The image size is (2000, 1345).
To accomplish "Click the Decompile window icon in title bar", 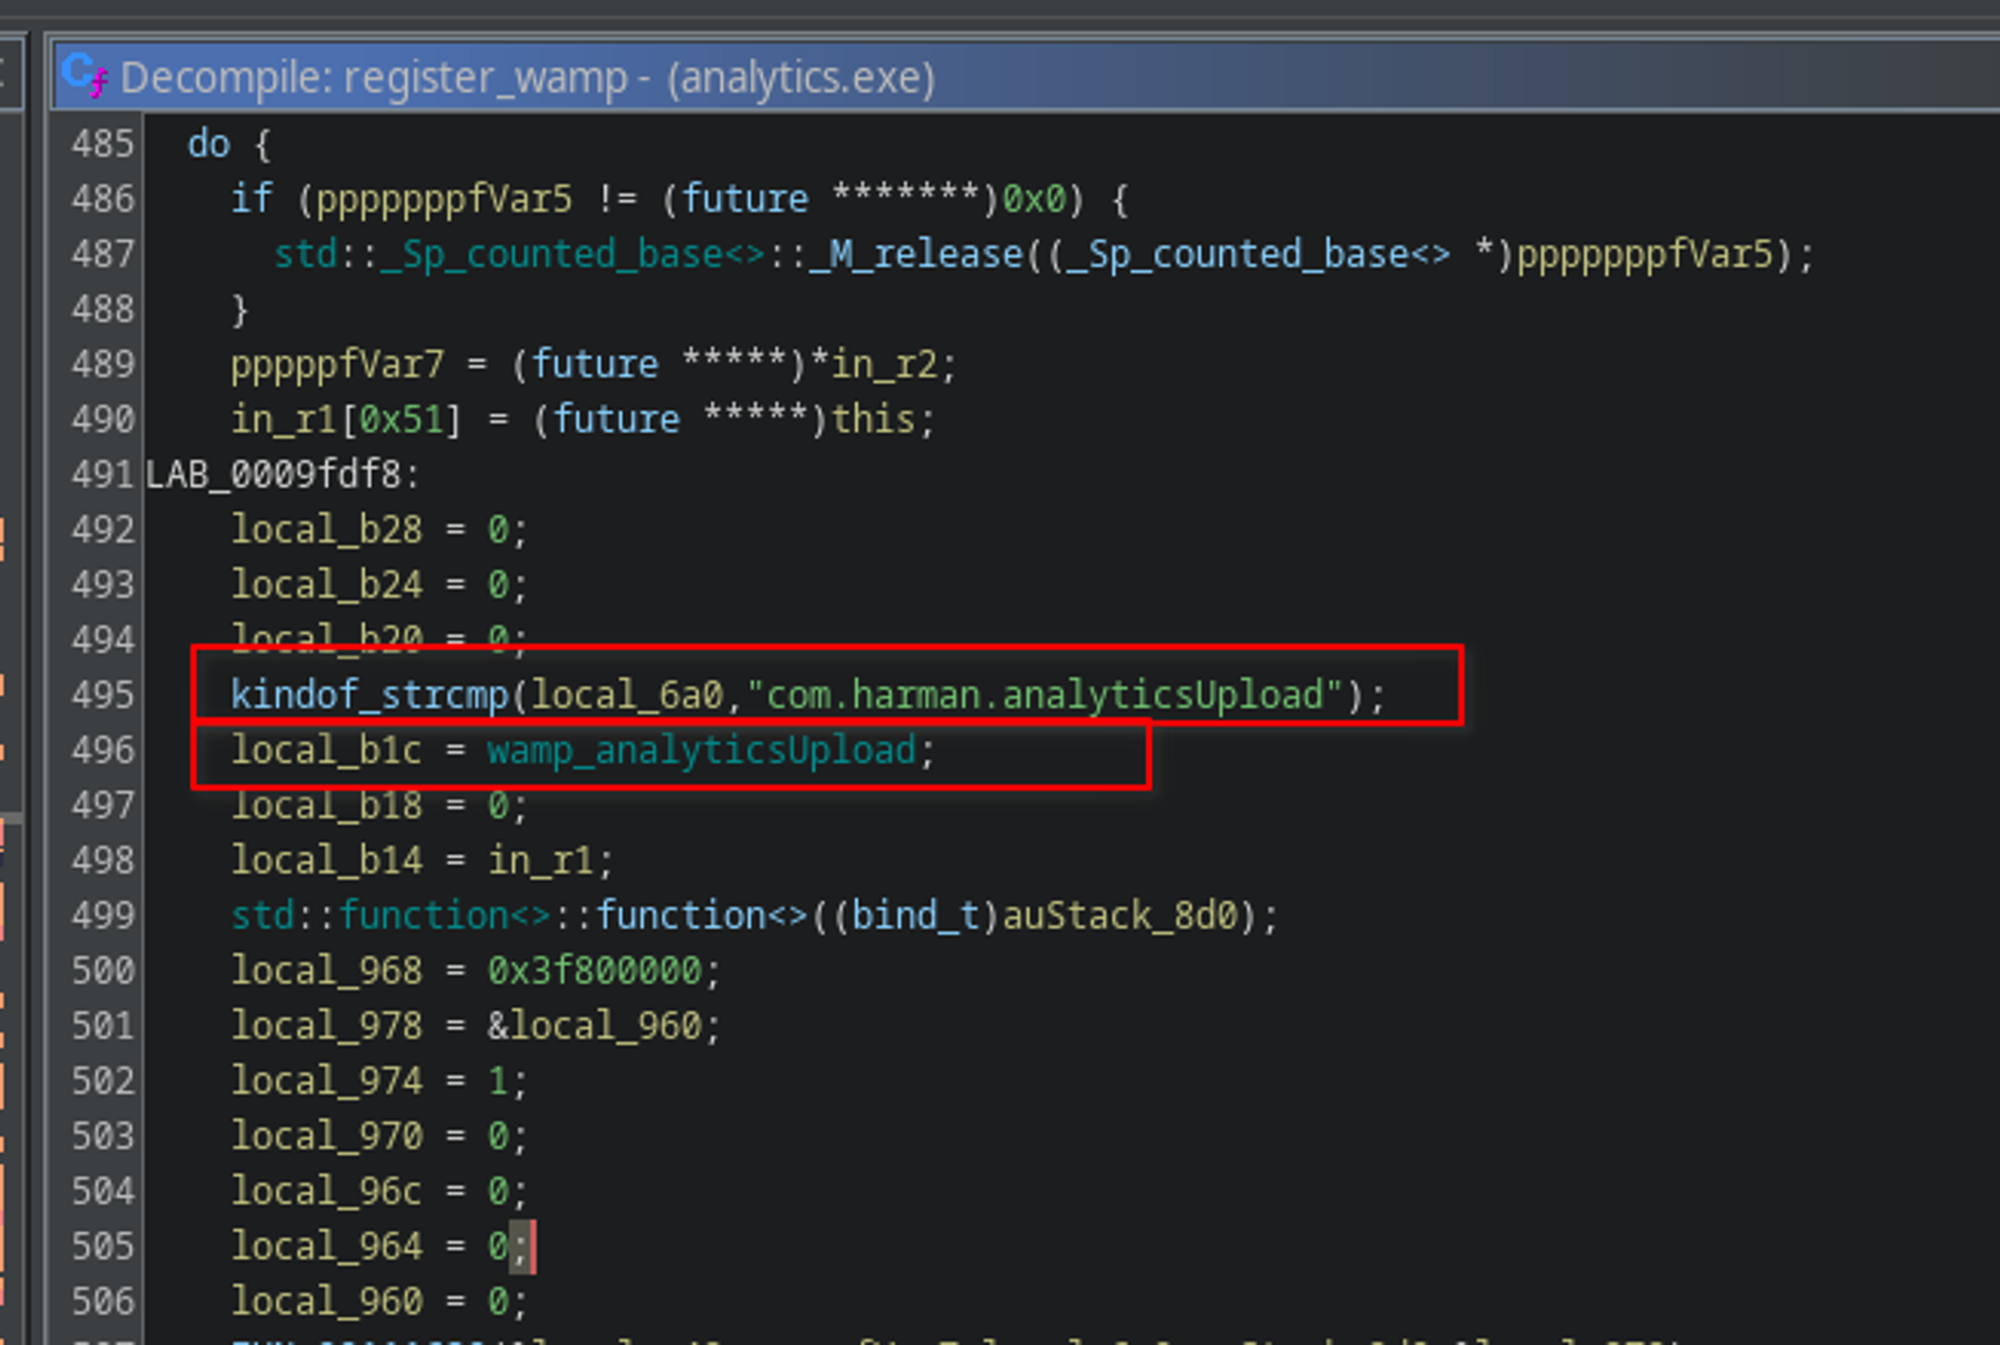I will [x=84, y=76].
